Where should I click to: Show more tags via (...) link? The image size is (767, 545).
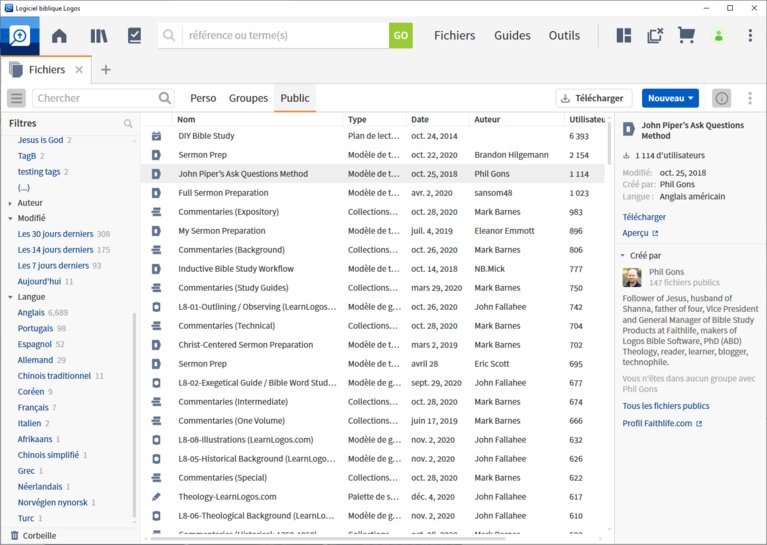[x=23, y=187]
